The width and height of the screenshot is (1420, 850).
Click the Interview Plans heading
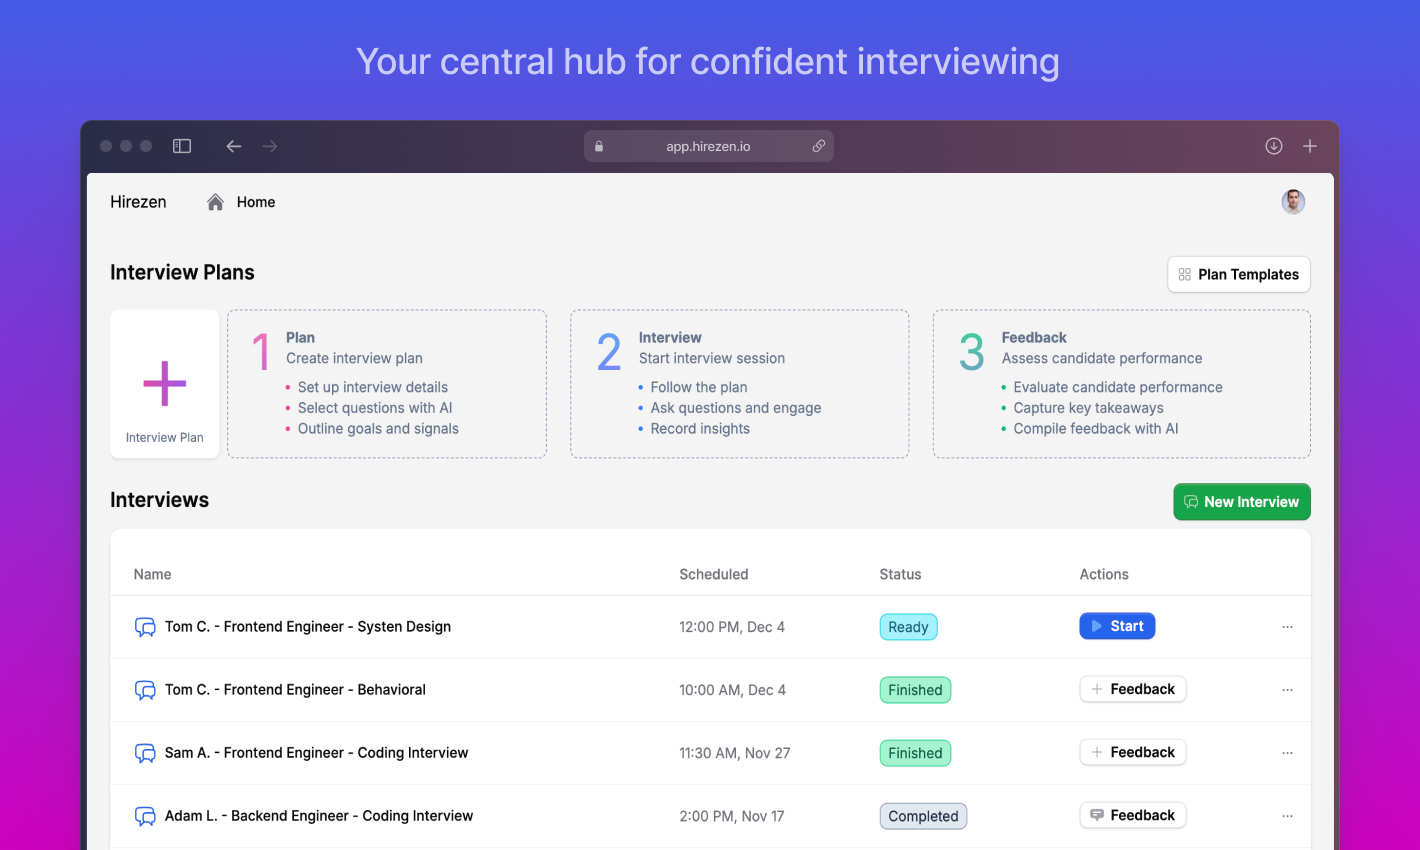pos(182,272)
